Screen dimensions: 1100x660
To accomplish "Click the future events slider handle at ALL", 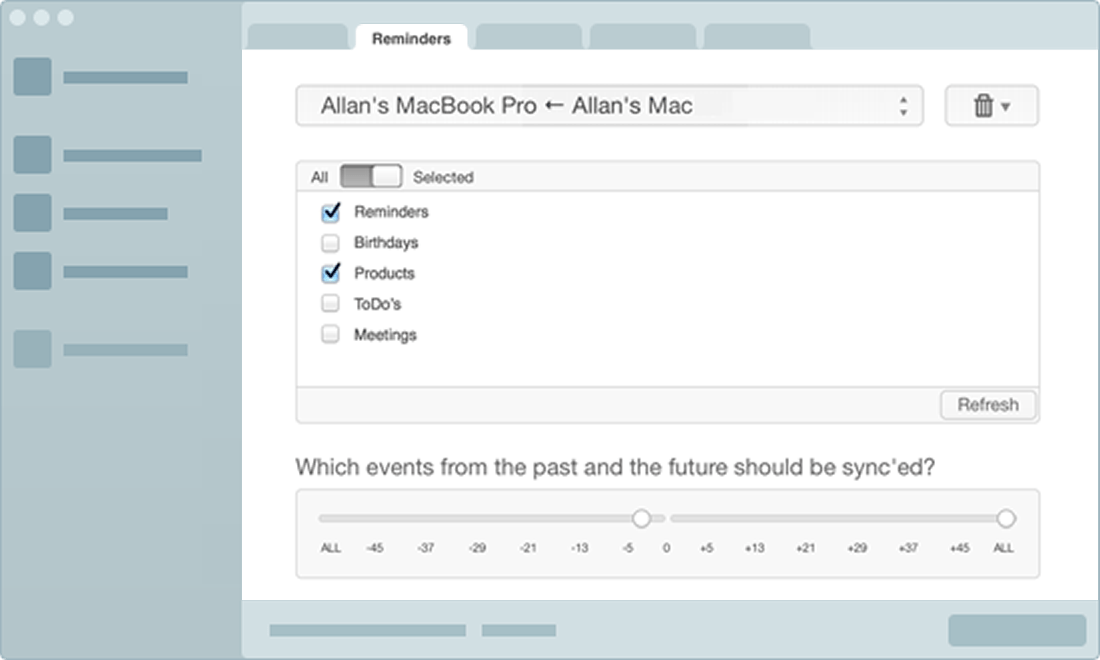I will 1006,518.
